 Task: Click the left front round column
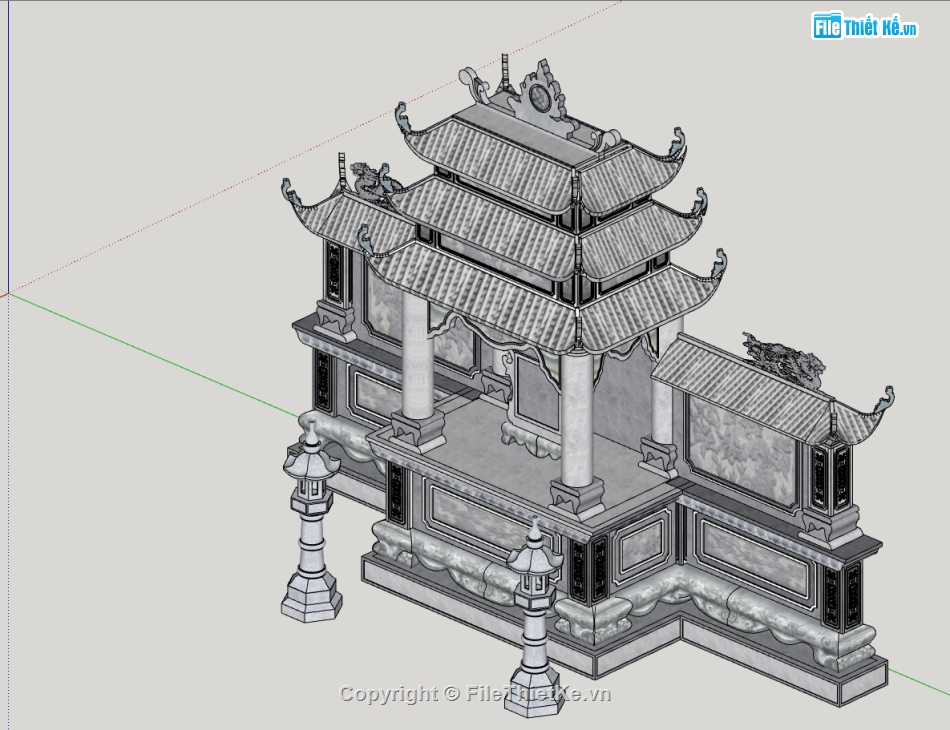pyautogui.click(x=417, y=358)
